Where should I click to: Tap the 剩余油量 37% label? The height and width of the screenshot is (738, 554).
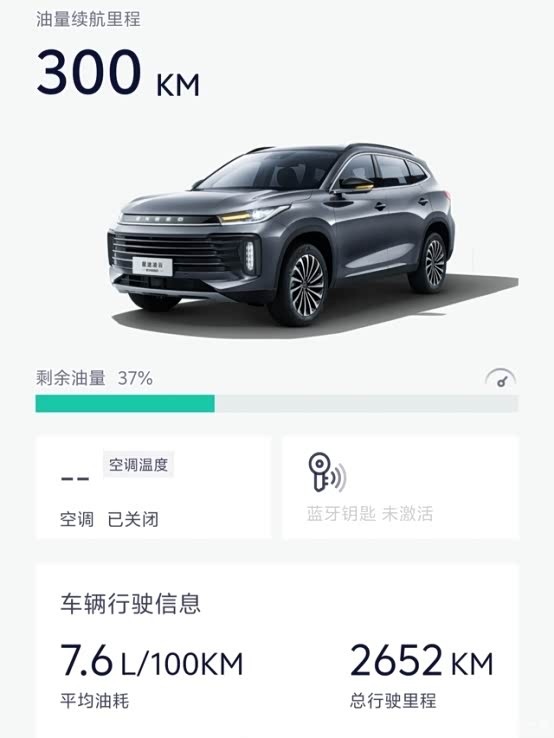pos(94,378)
